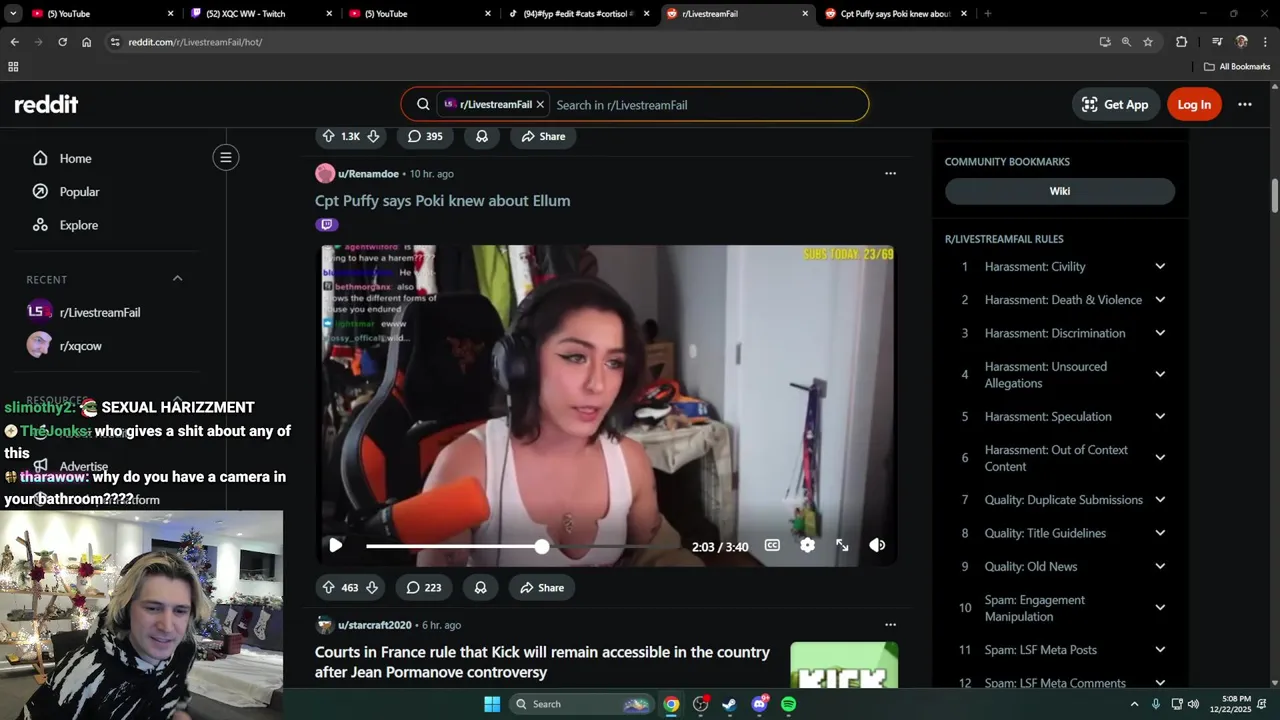
Task: Open 223 comments on Cpt Puffy post
Action: pyautogui.click(x=424, y=588)
